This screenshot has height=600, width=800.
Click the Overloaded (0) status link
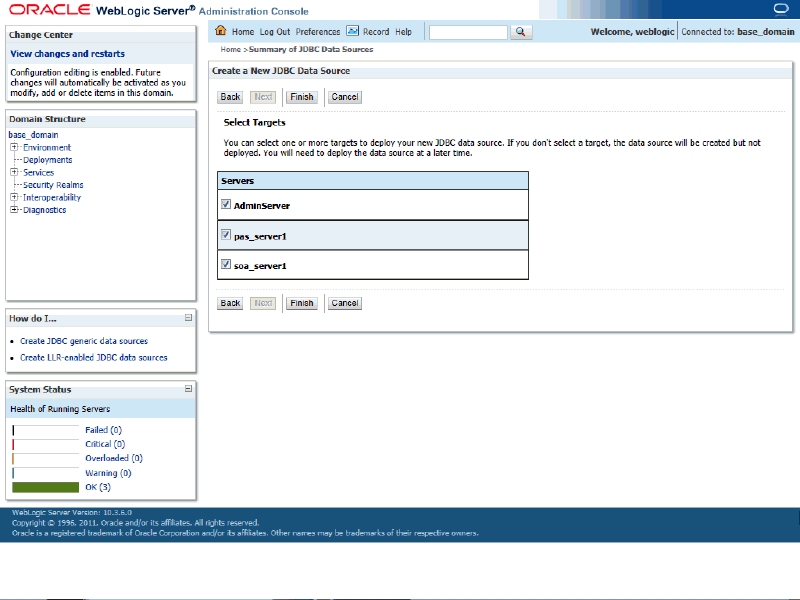114,458
